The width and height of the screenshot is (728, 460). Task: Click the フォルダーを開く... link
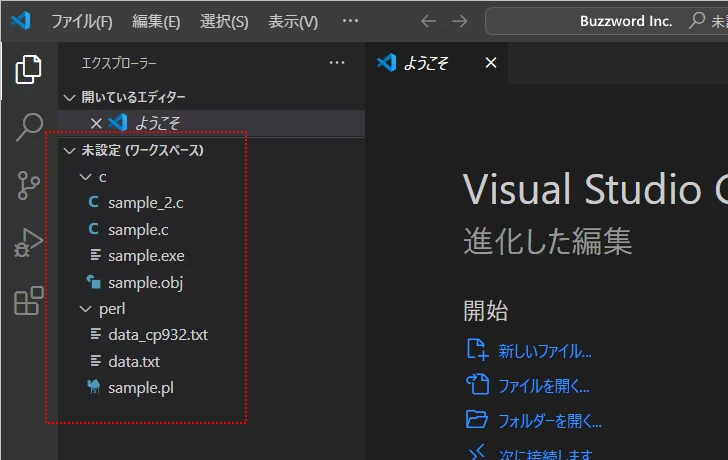pyautogui.click(x=550, y=421)
